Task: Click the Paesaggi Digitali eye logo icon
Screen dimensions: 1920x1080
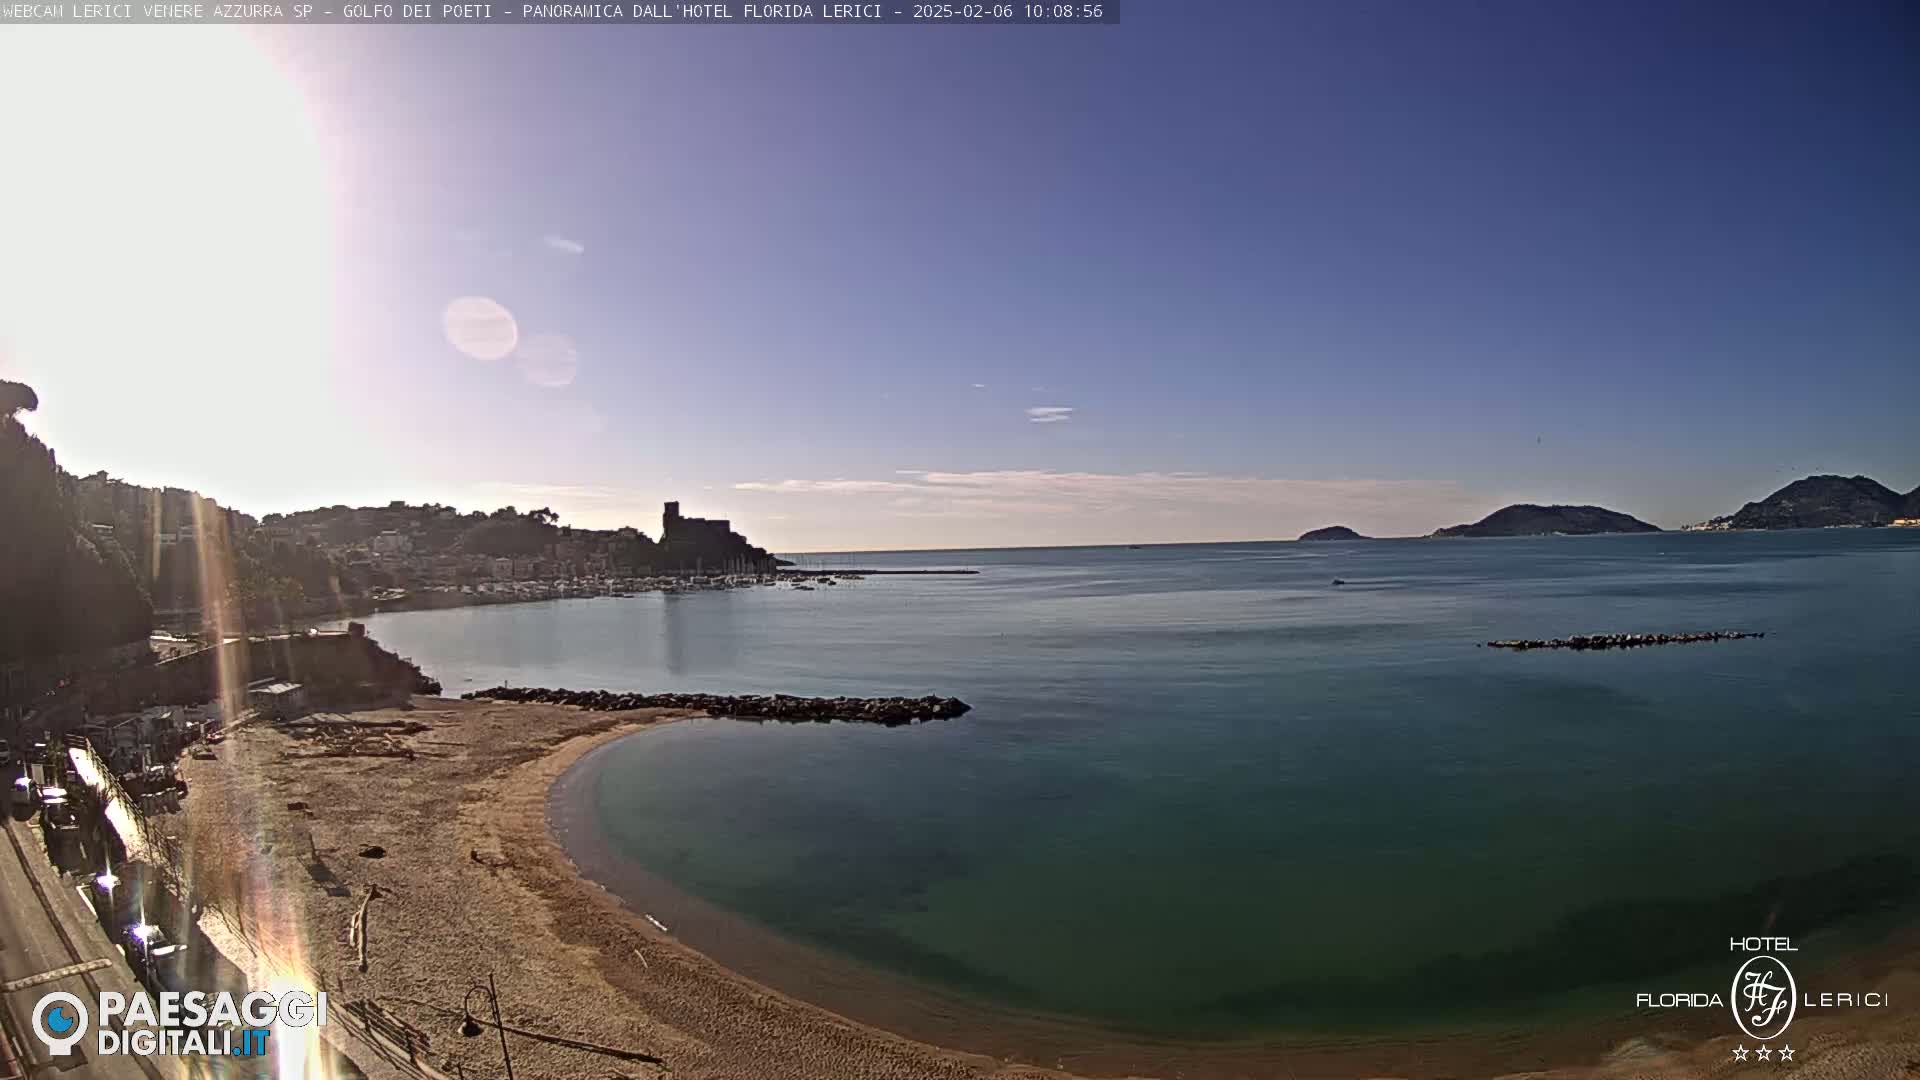Action: pyautogui.click(x=60, y=1023)
